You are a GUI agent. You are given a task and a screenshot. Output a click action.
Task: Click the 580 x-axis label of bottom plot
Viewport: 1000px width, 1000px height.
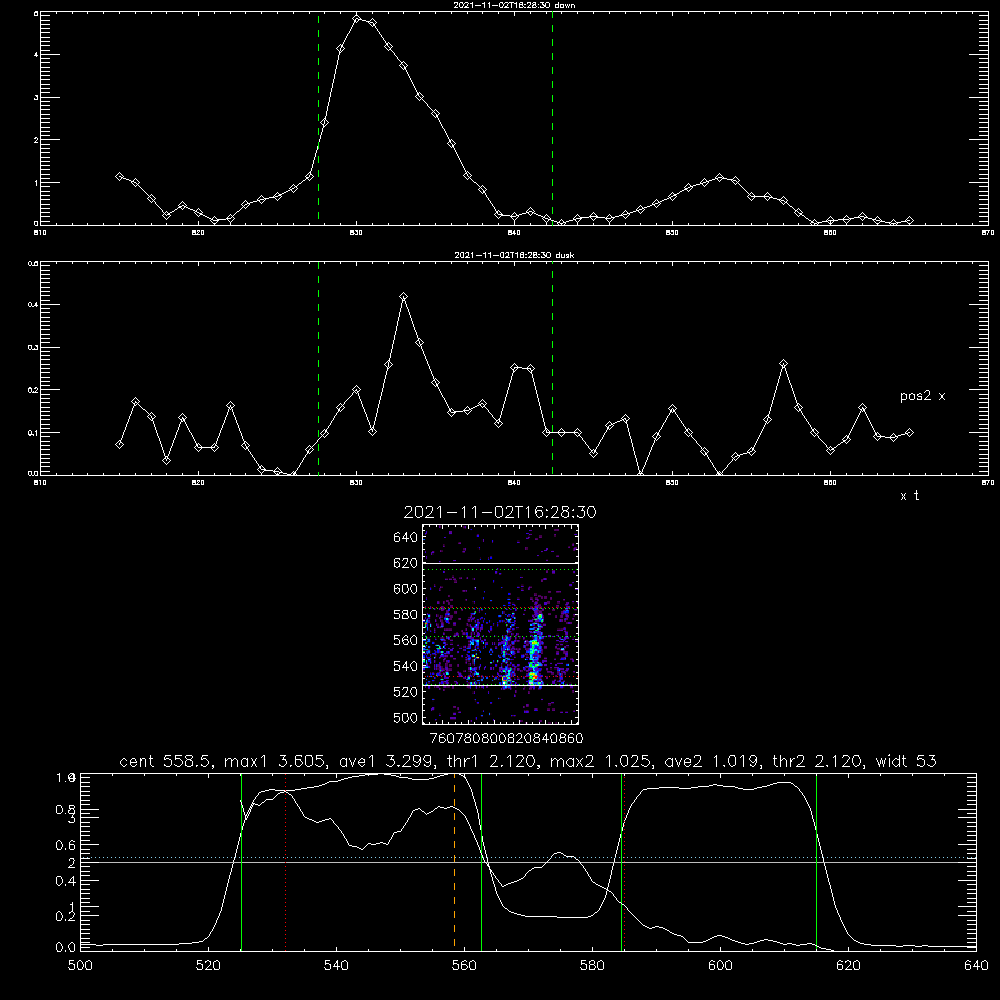coord(592,966)
